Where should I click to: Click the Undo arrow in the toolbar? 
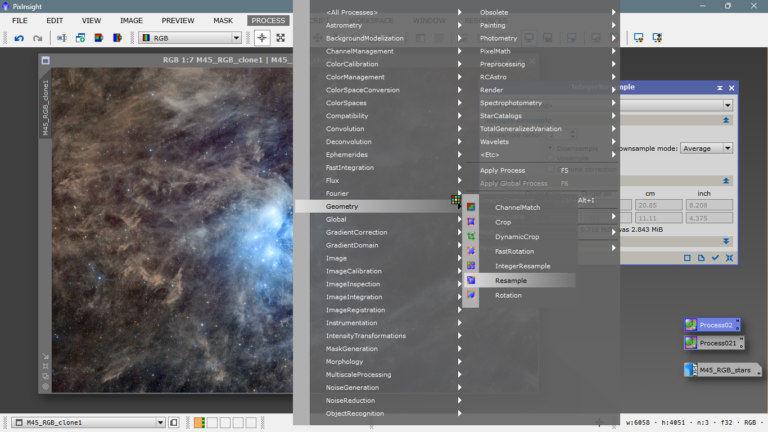pos(19,38)
